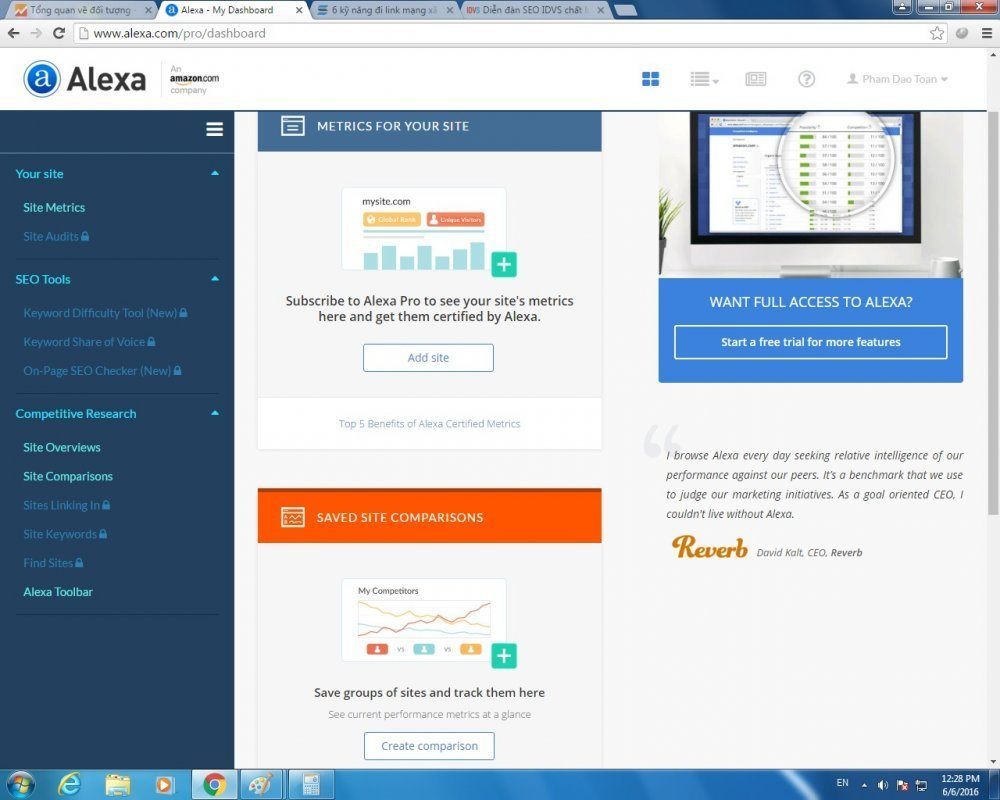Open Alexa Toolbar in sidebar
Image resolution: width=1000 pixels, height=800 pixels.
tap(58, 592)
